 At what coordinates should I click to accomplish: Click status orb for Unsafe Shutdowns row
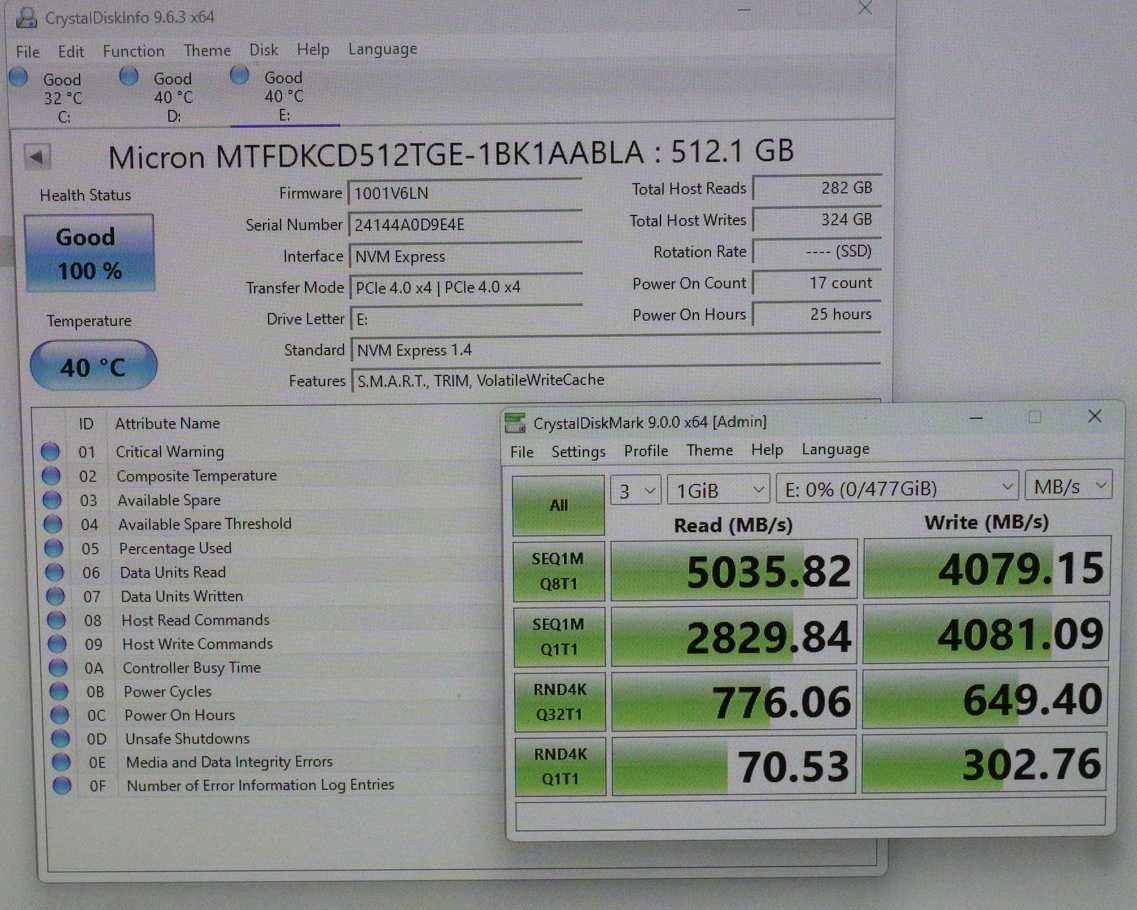click(x=59, y=739)
